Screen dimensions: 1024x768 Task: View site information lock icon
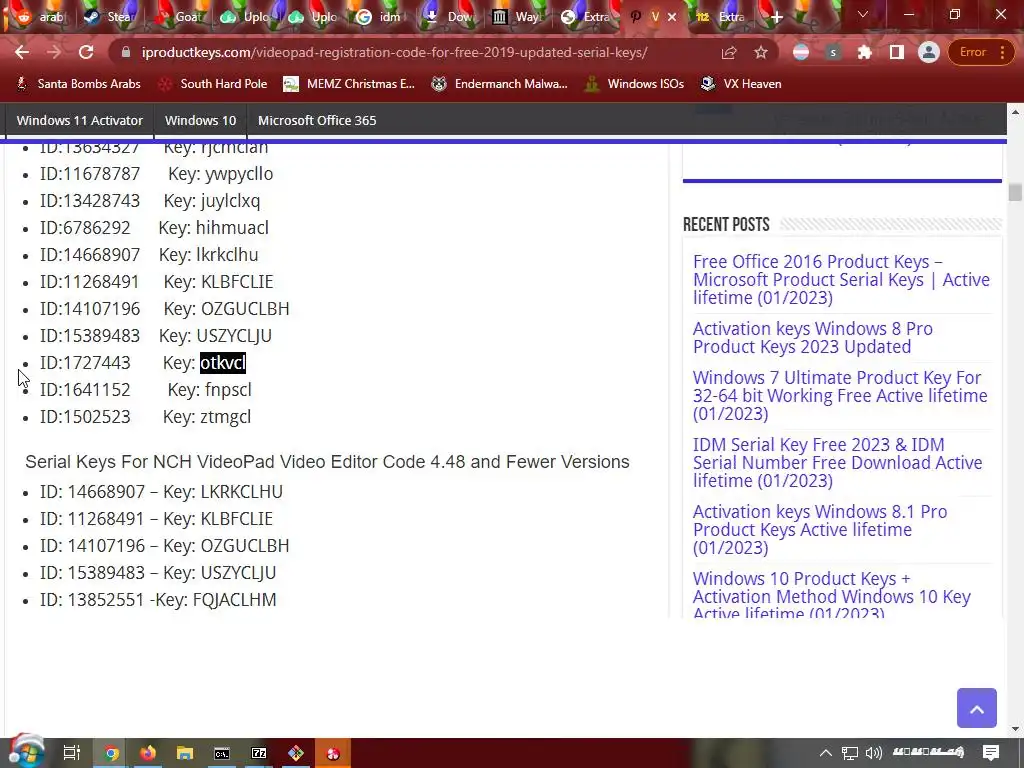pos(126,52)
